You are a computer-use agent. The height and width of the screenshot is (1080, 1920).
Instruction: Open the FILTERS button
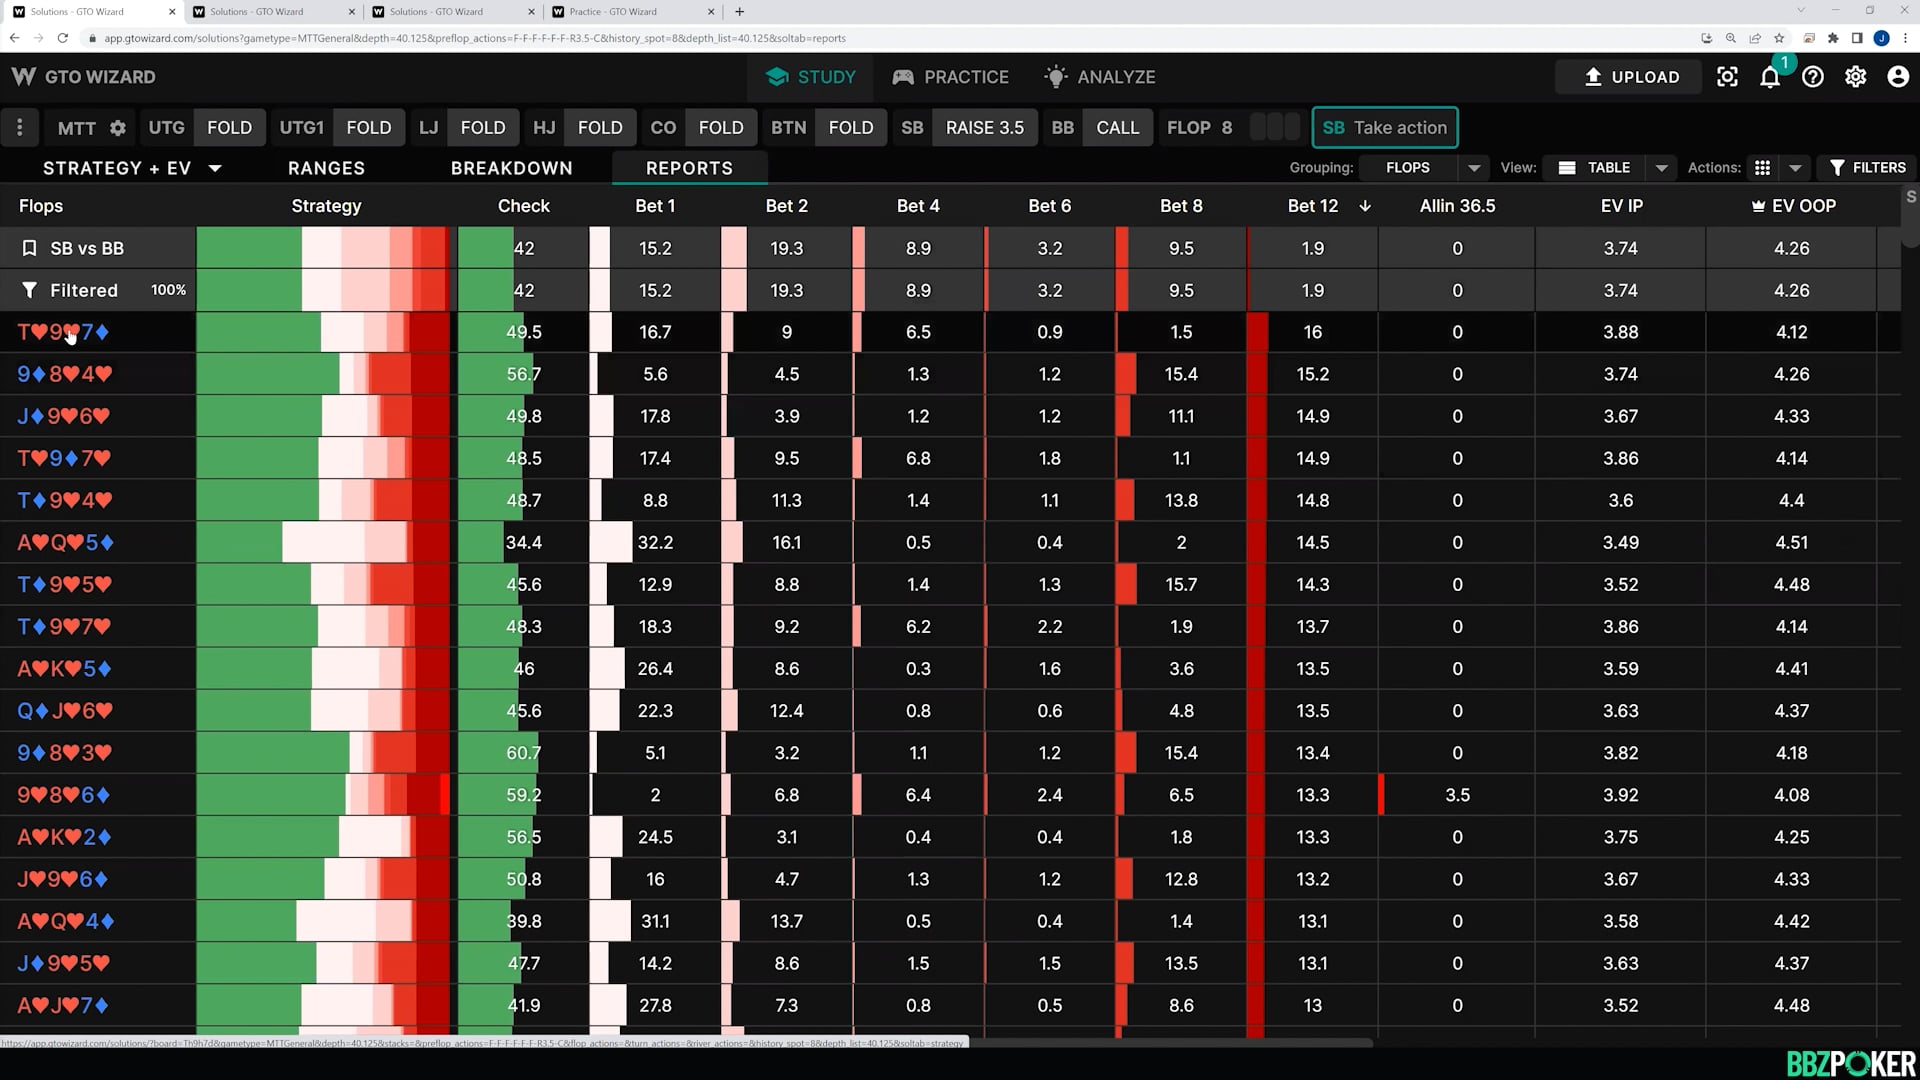[1867, 168]
